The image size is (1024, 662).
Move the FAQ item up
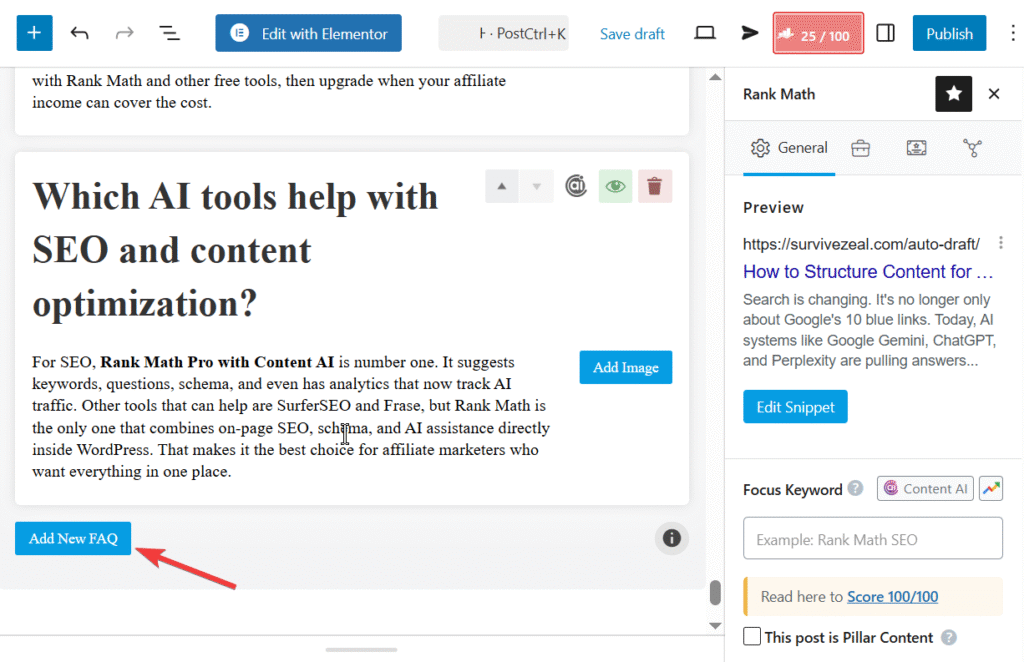[x=502, y=186]
